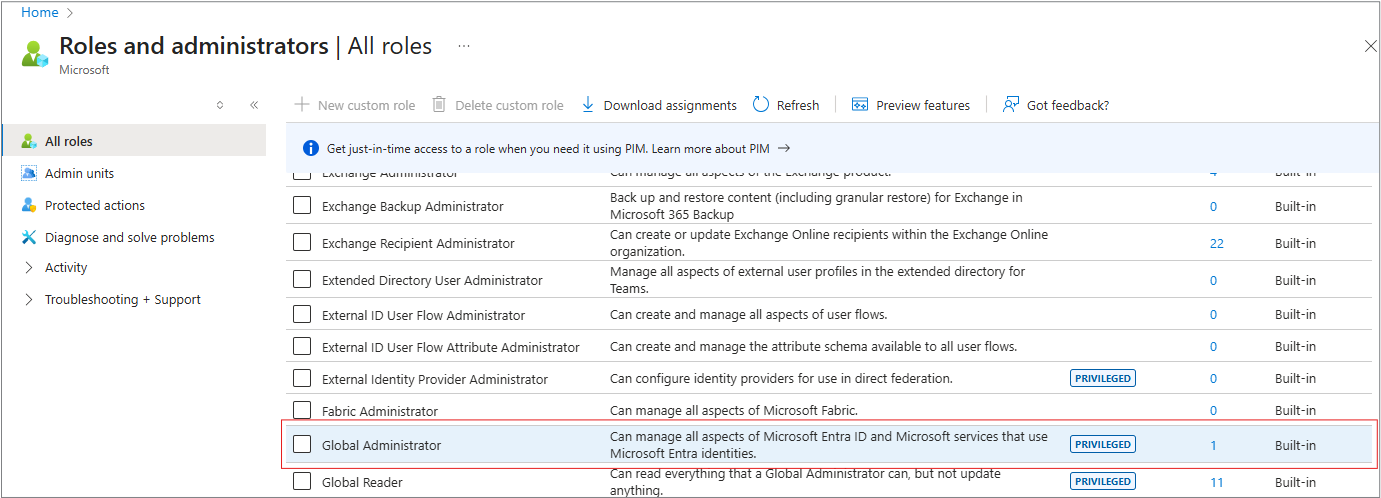Close the Roles and administrators blade
Image resolution: width=1381 pixels, height=498 pixels.
(x=1370, y=46)
